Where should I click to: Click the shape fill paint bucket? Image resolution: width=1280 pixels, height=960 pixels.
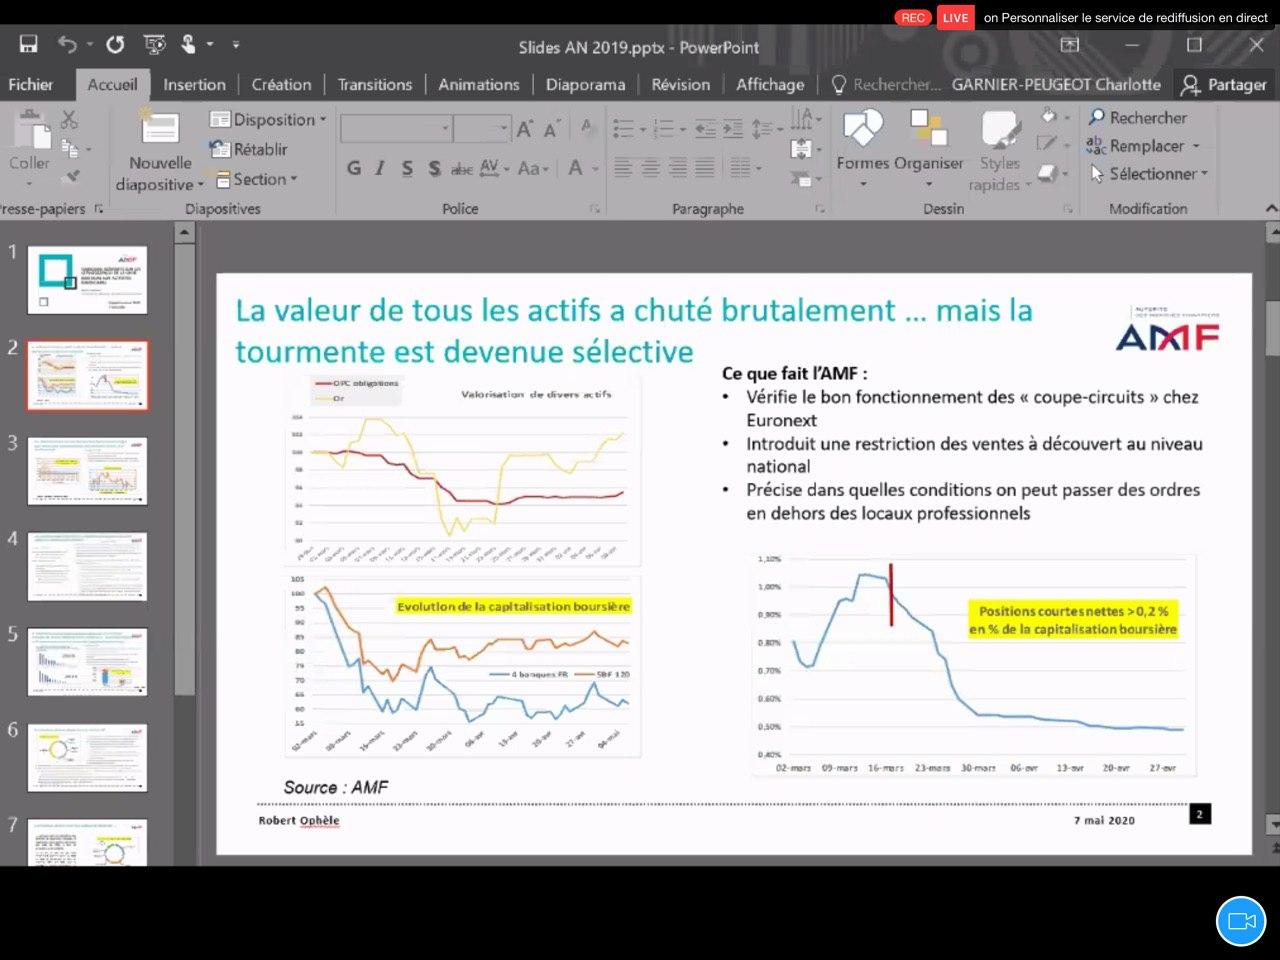tap(1048, 117)
